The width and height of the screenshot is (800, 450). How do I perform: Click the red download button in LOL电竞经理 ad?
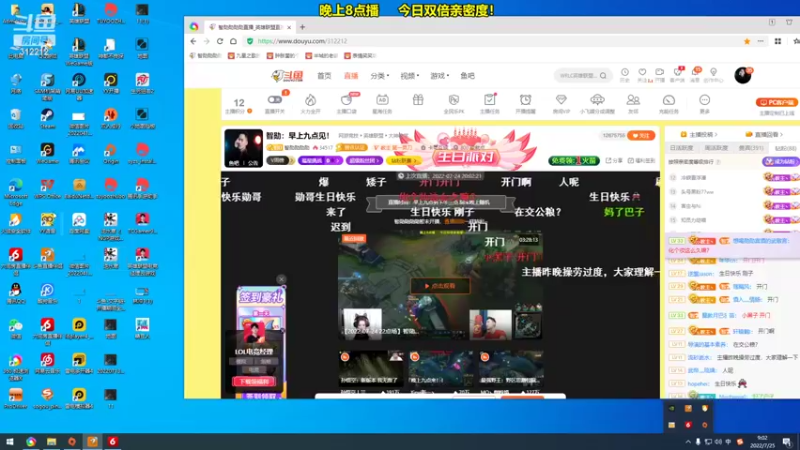[x=254, y=381]
